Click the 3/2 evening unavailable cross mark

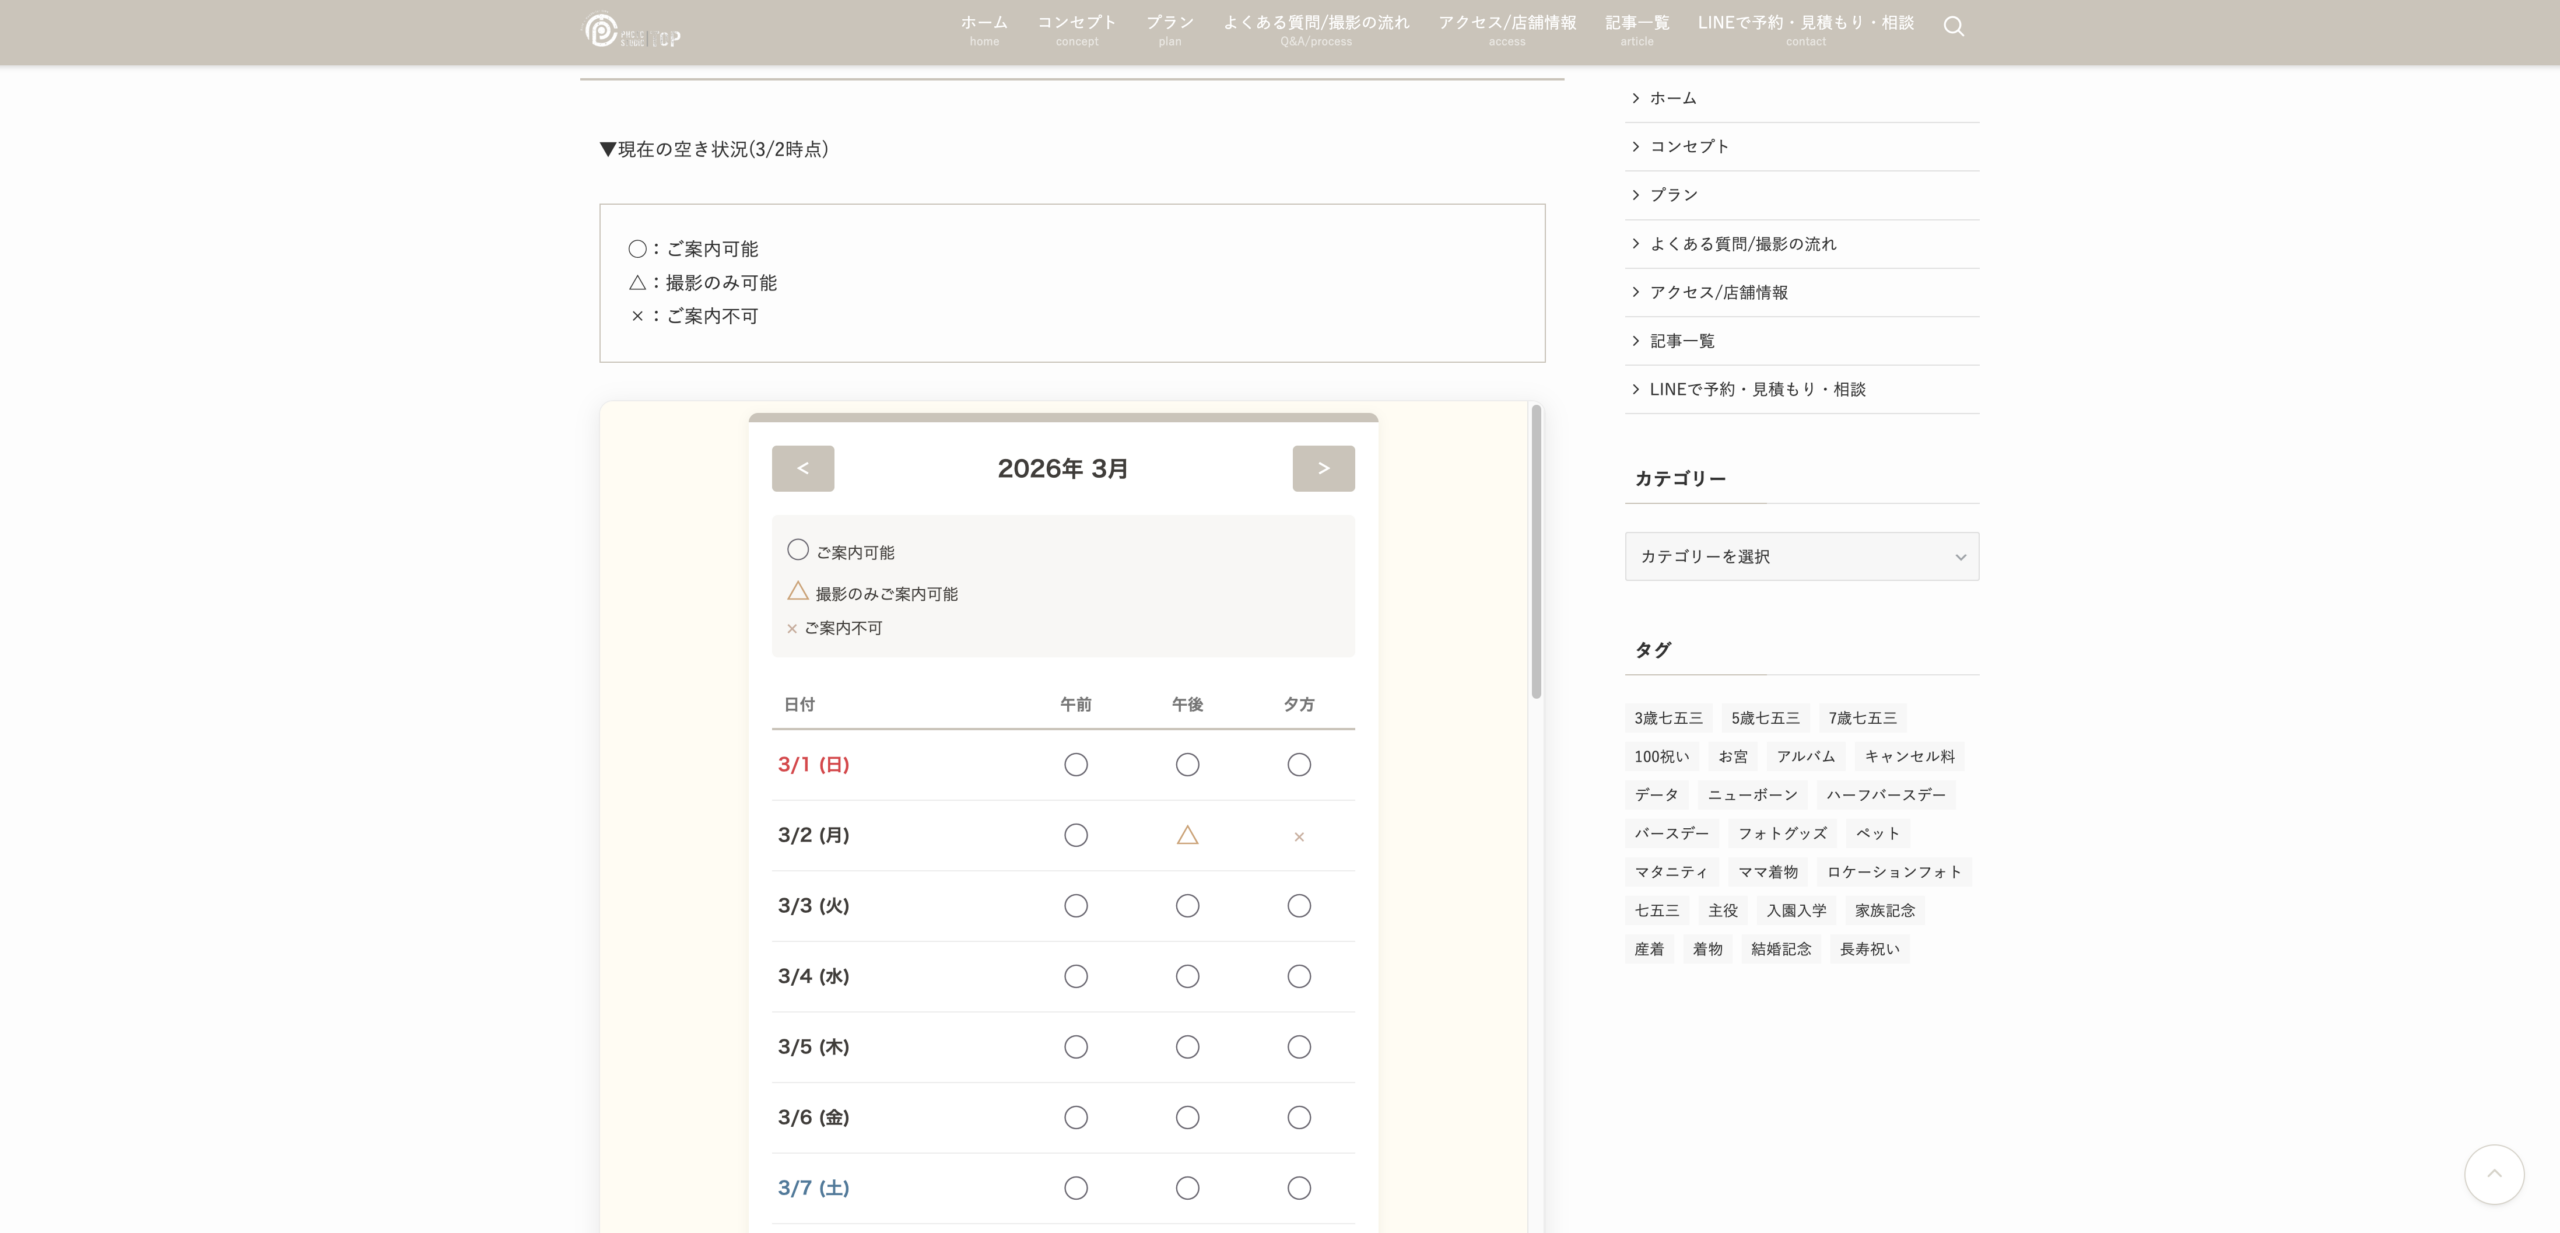click(1299, 837)
